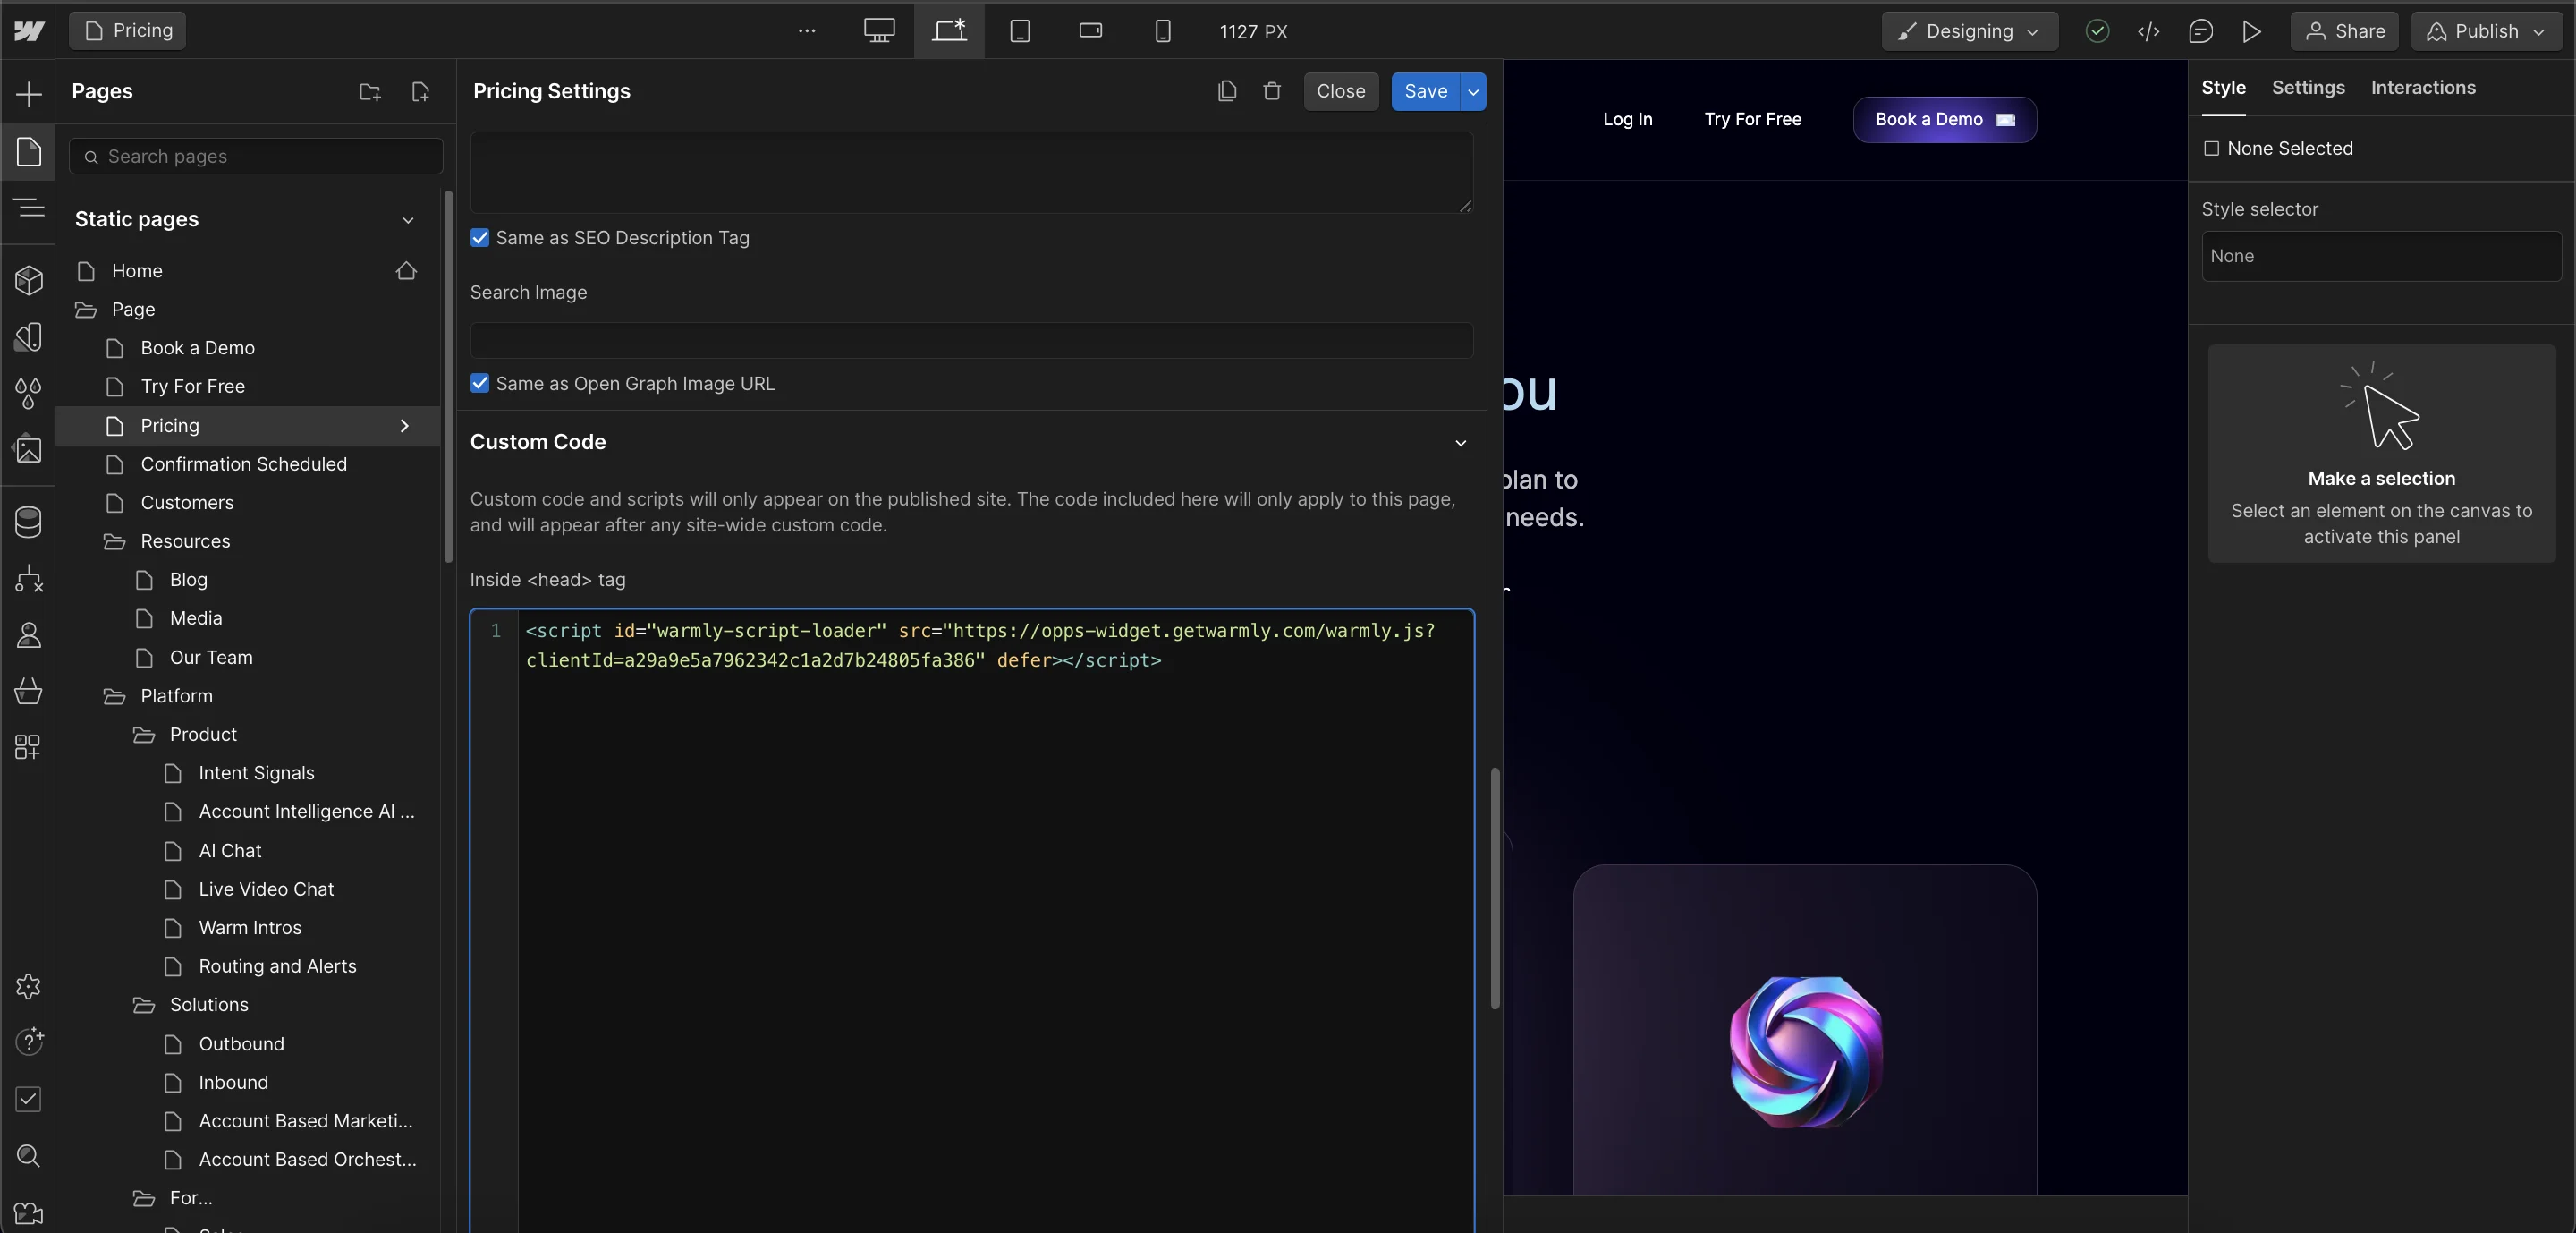Duplicate the Pricing page
The image size is (2576, 1233).
(1227, 91)
